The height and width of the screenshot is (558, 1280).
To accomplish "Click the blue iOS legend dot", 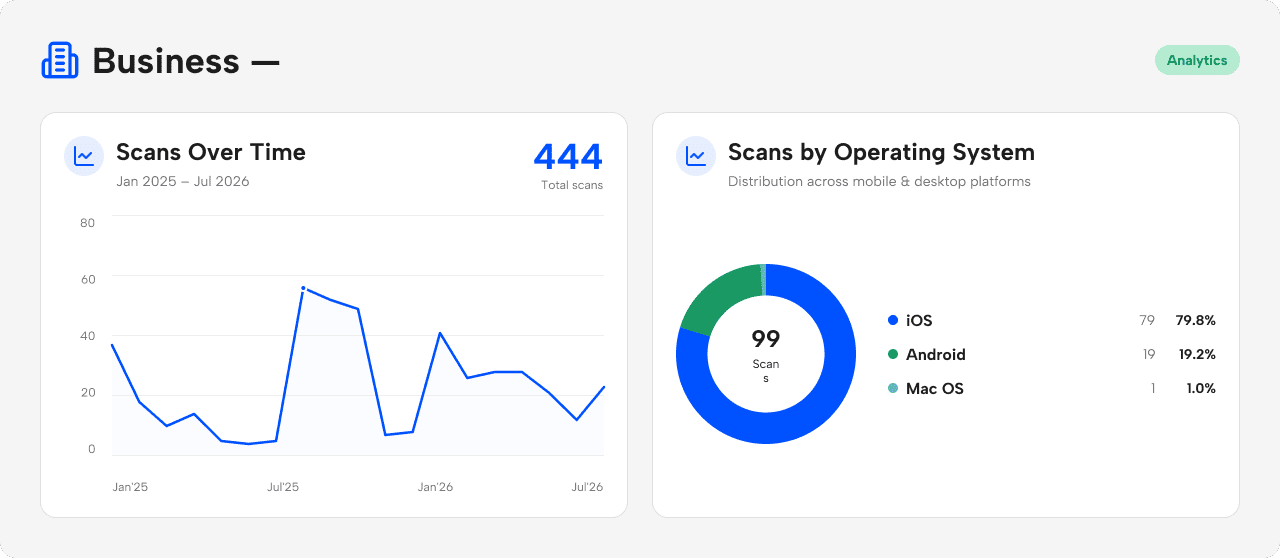I will coord(893,320).
